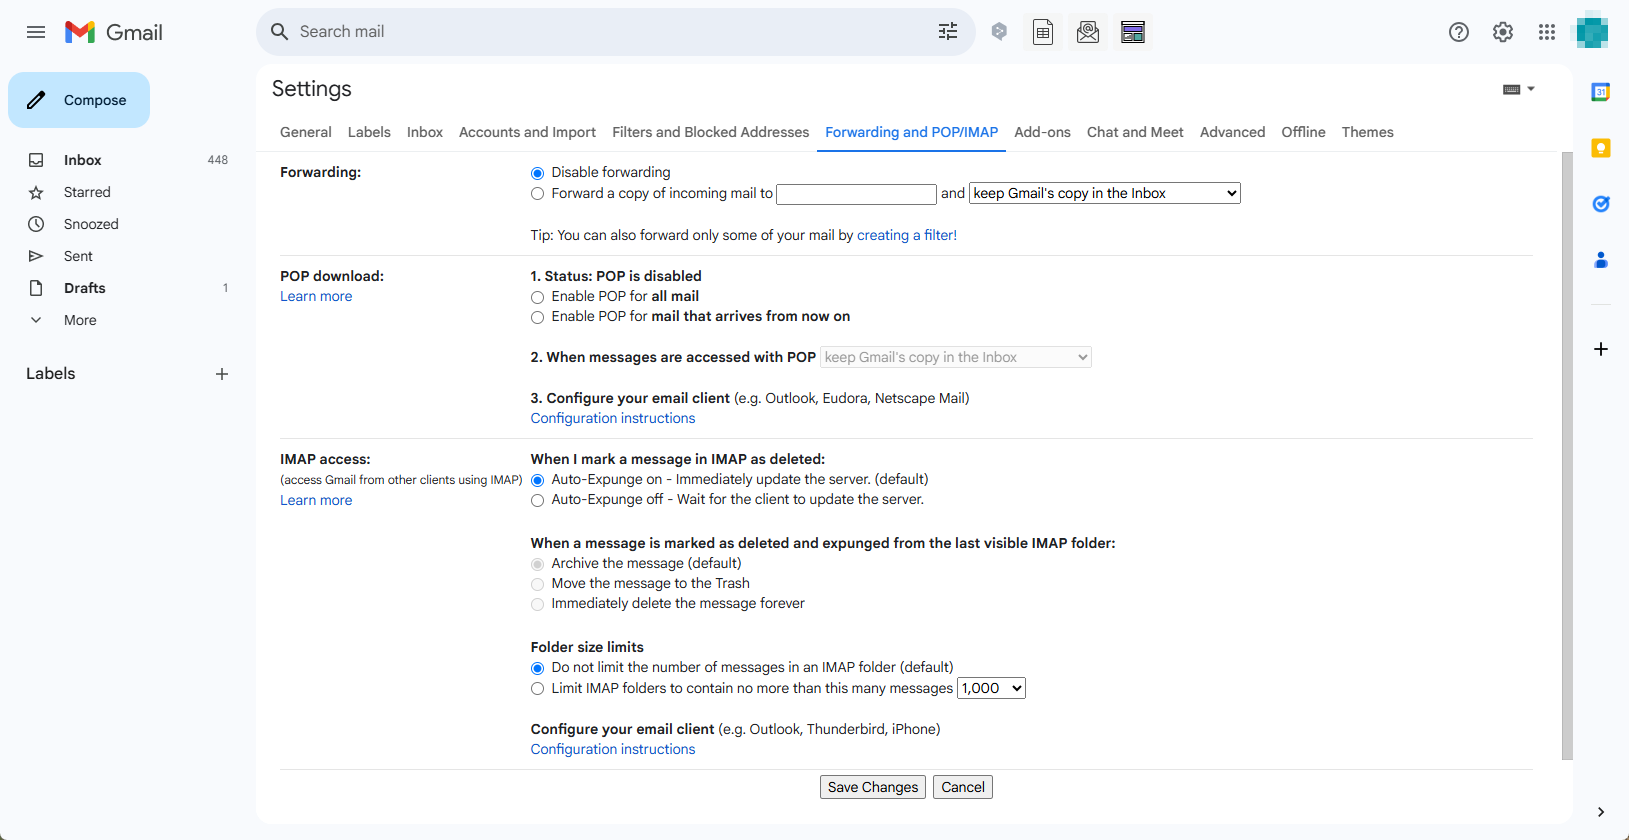Open POP Configuration instructions link
Viewport: 1629px width, 840px height.
click(x=613, y=418)
